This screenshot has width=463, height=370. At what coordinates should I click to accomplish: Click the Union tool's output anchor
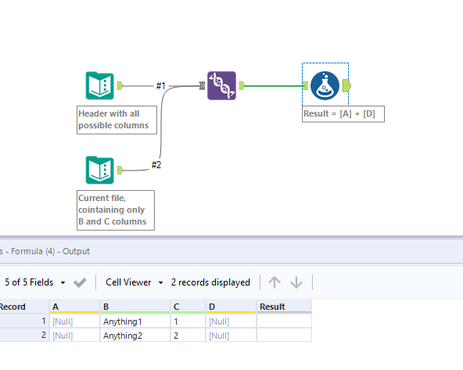[242, 86]
